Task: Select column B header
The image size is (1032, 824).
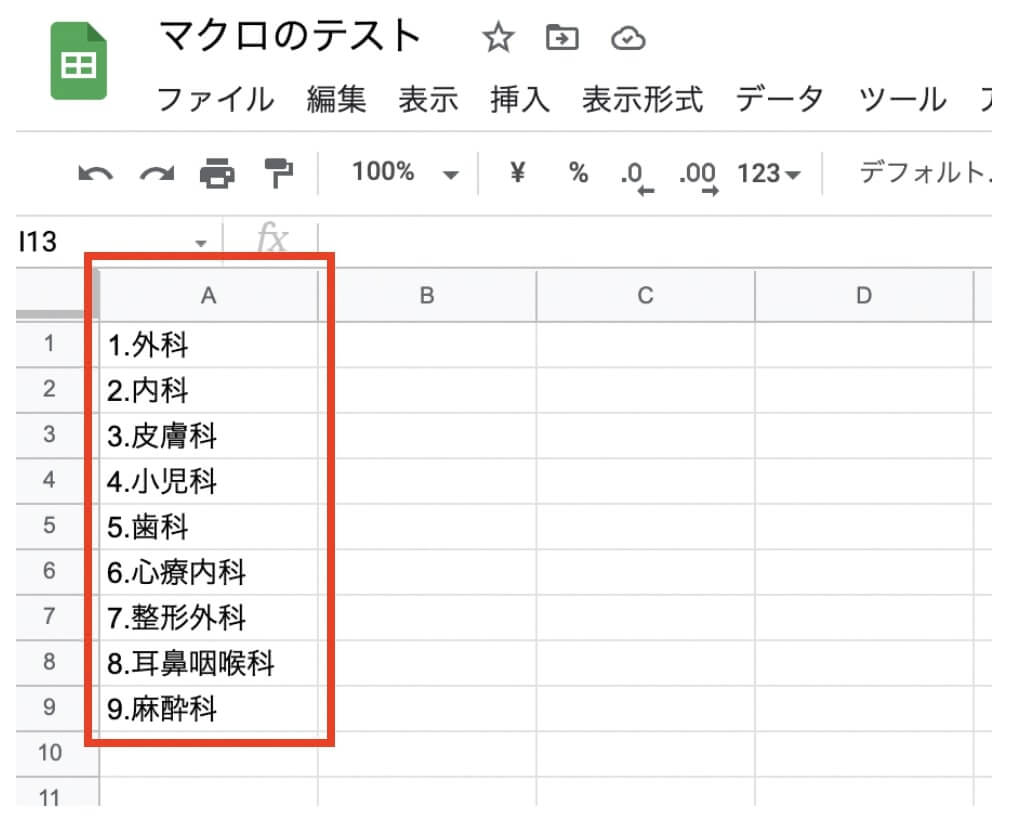Action: [x=426, y=296]
